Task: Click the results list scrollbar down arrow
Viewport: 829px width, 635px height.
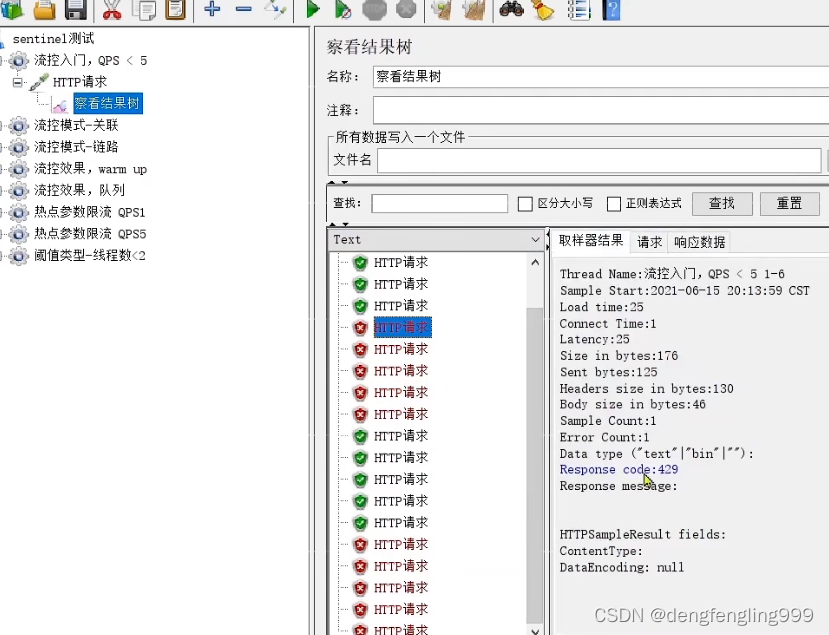Action: click(x=535, y=631)
